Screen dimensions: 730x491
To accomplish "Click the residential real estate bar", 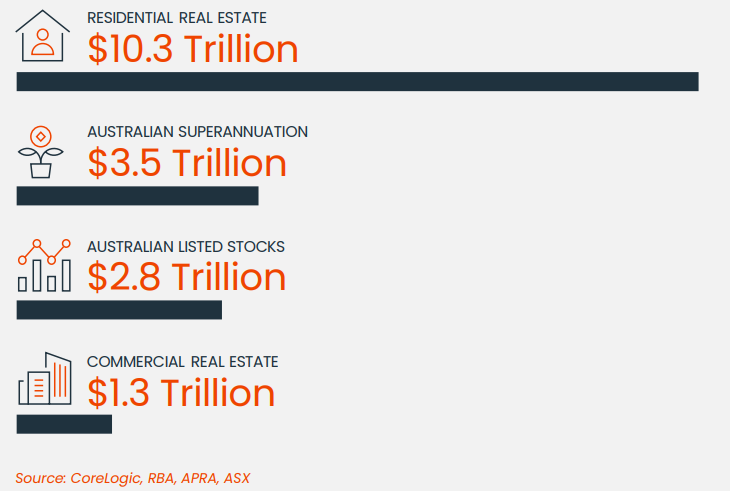I will pos(357,82).
